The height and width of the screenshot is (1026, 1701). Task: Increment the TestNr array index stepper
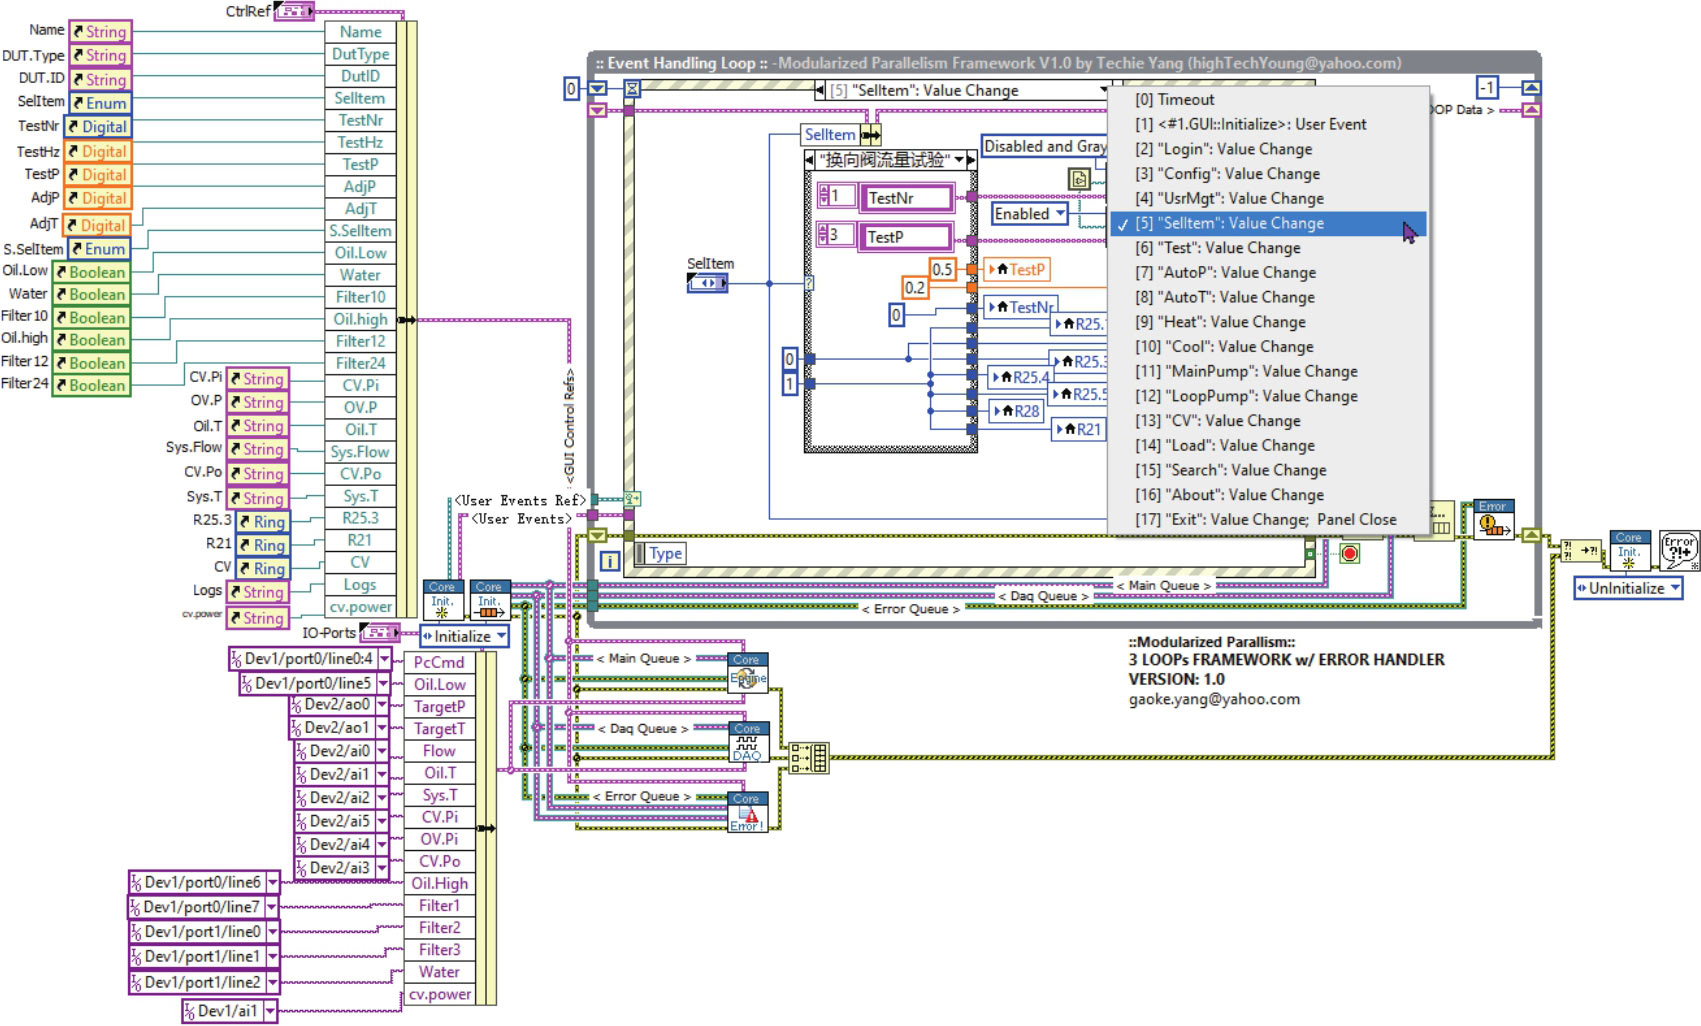(824, 192)
